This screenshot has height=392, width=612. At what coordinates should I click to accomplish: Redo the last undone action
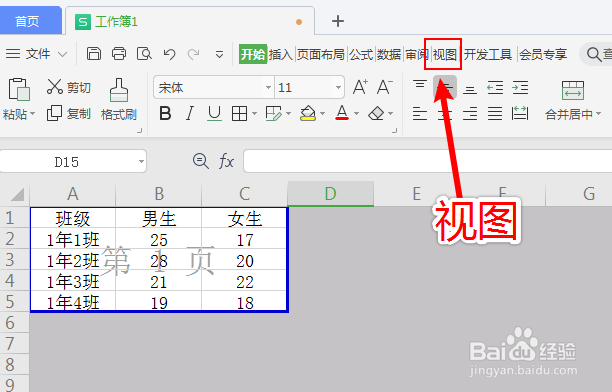click(194, 54)
